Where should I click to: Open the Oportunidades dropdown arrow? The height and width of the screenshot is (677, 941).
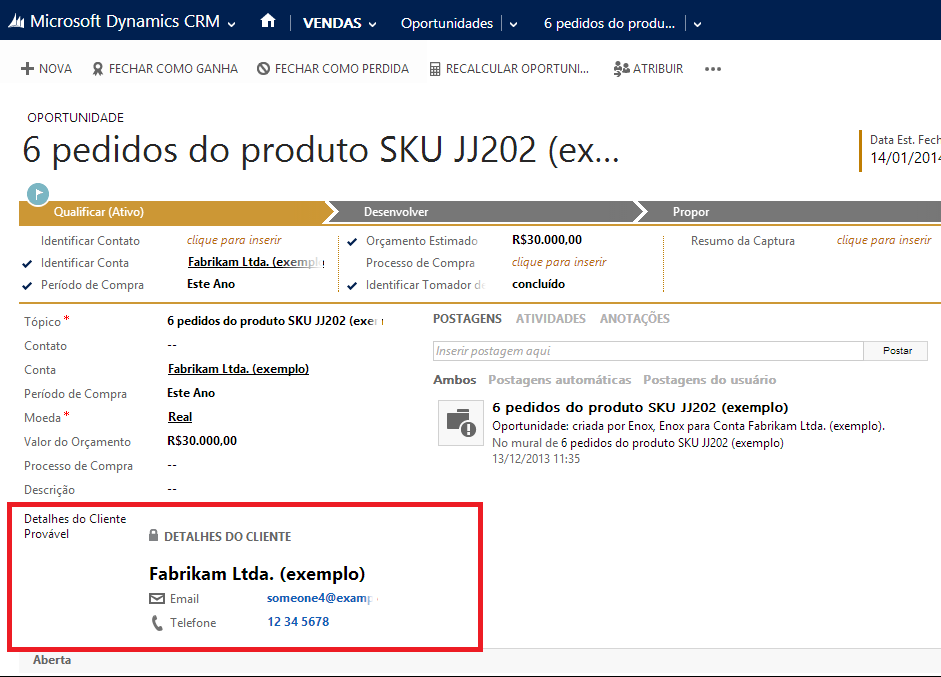pyautogui.click(x=513, y=24)
